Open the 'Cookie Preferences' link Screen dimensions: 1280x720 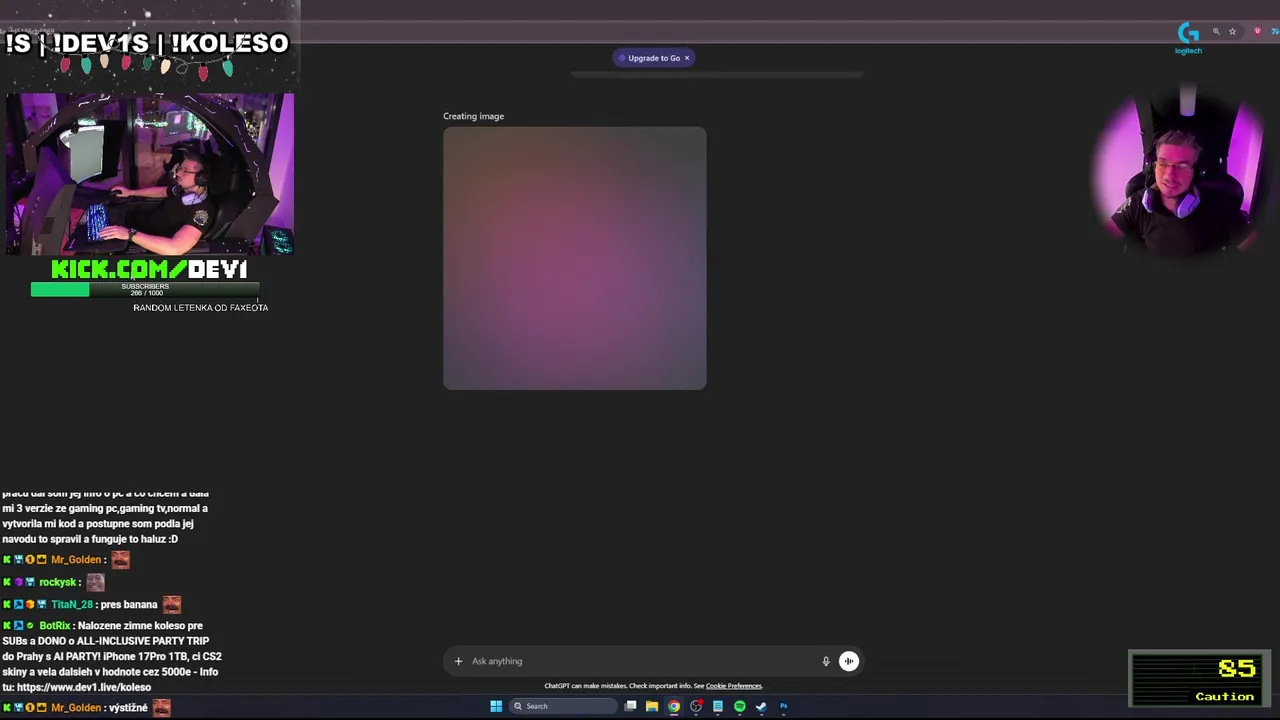coord(733,686)
